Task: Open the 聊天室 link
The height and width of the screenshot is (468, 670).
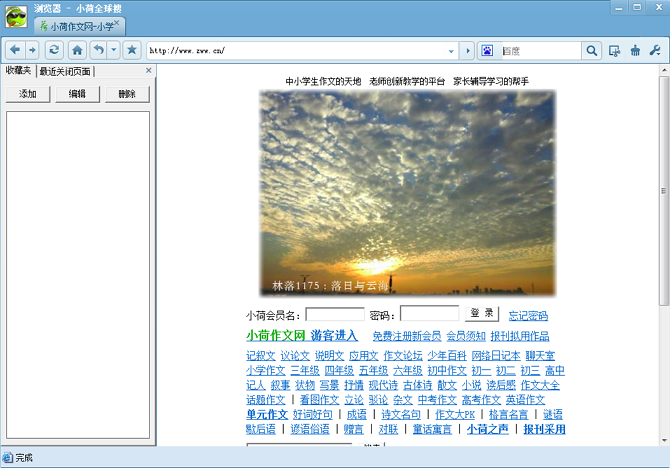Action: pos(540,356)
